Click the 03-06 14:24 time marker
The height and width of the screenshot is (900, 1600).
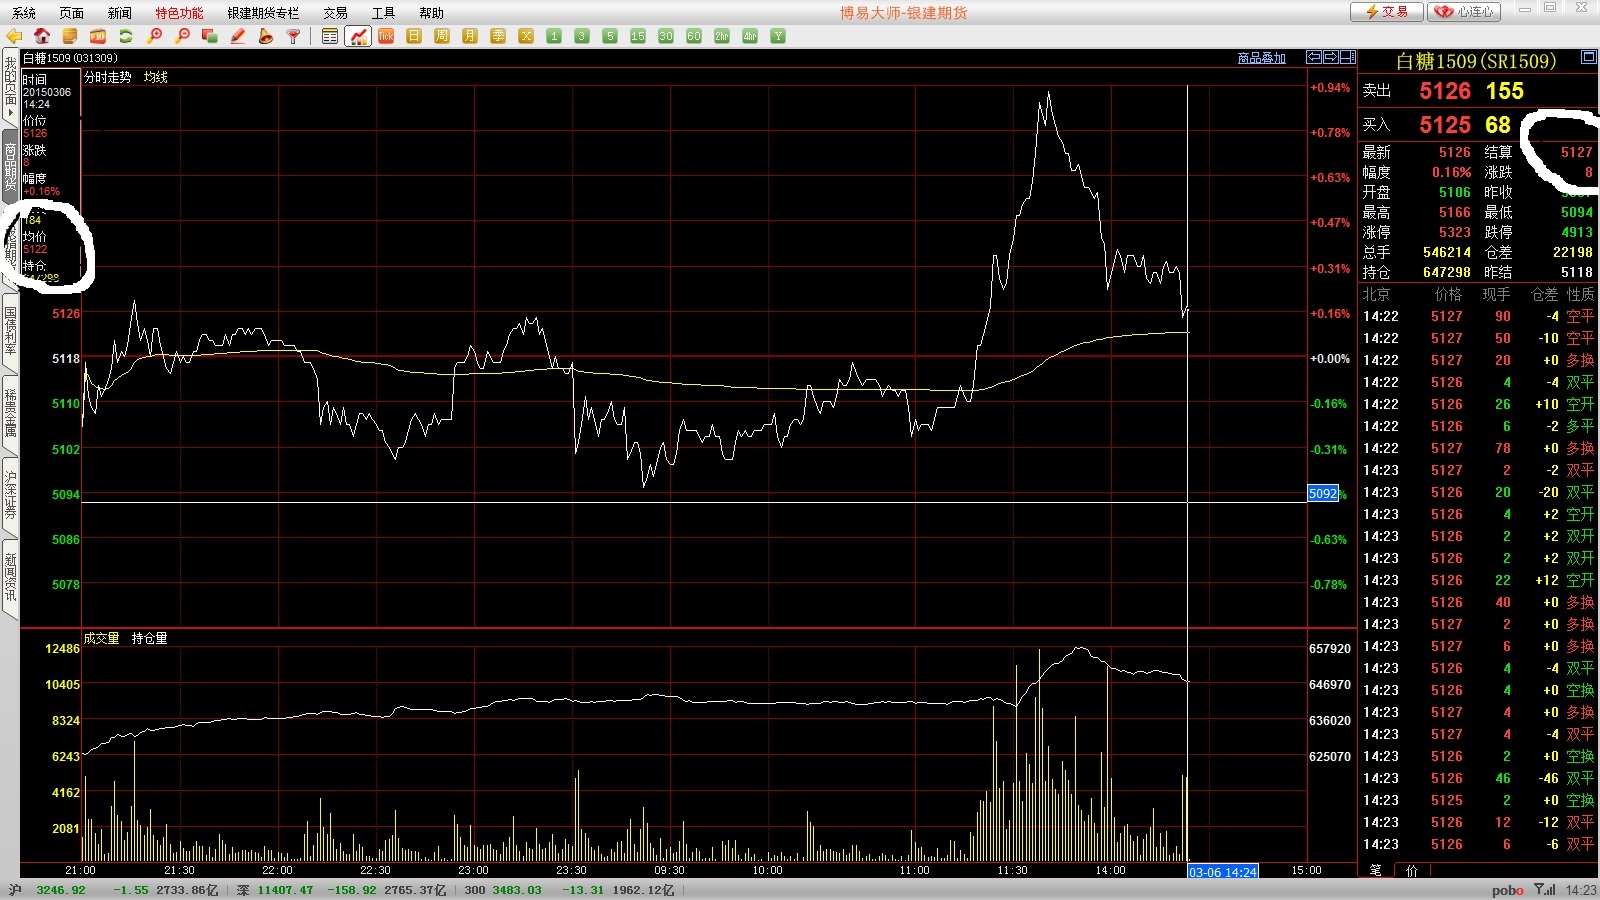pos(1222,872)
